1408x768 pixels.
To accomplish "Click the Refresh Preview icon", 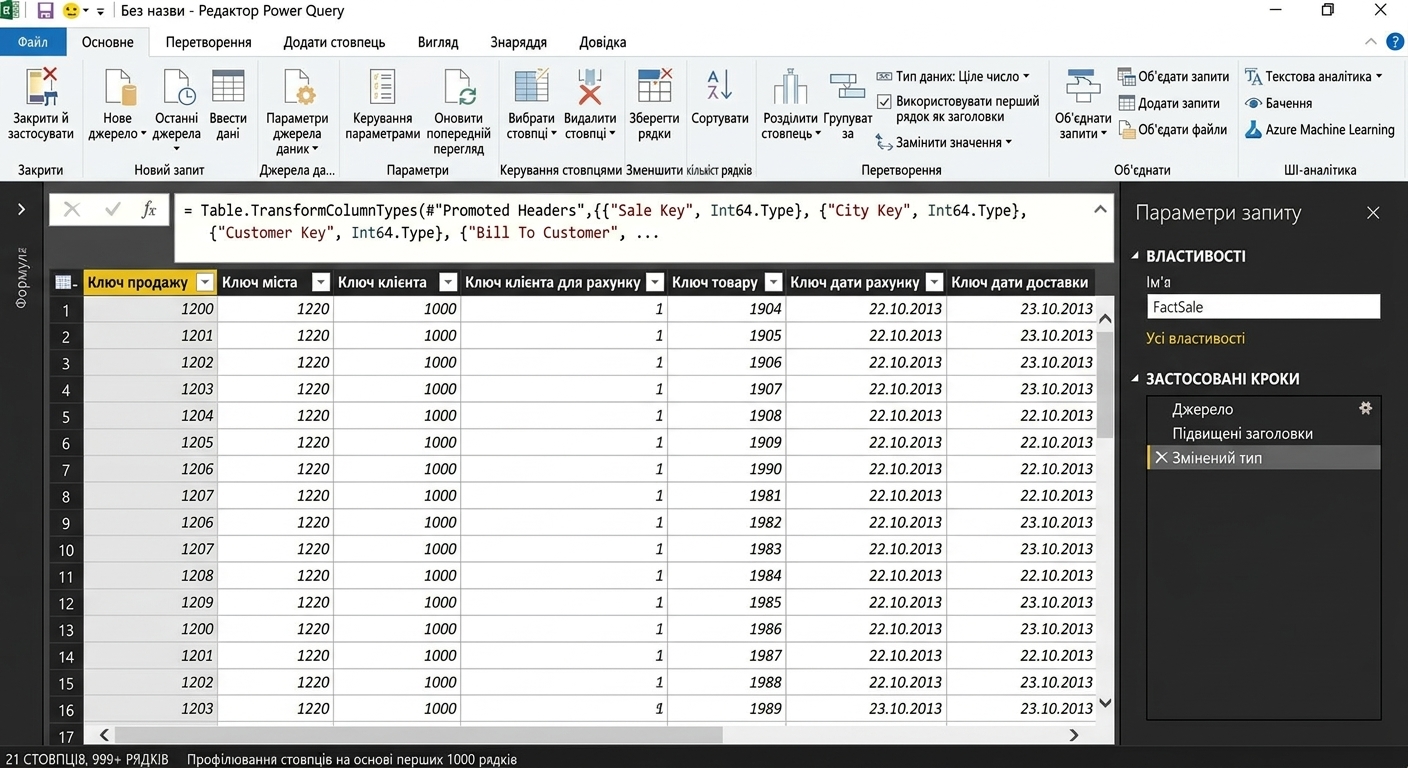I will 459,87.
